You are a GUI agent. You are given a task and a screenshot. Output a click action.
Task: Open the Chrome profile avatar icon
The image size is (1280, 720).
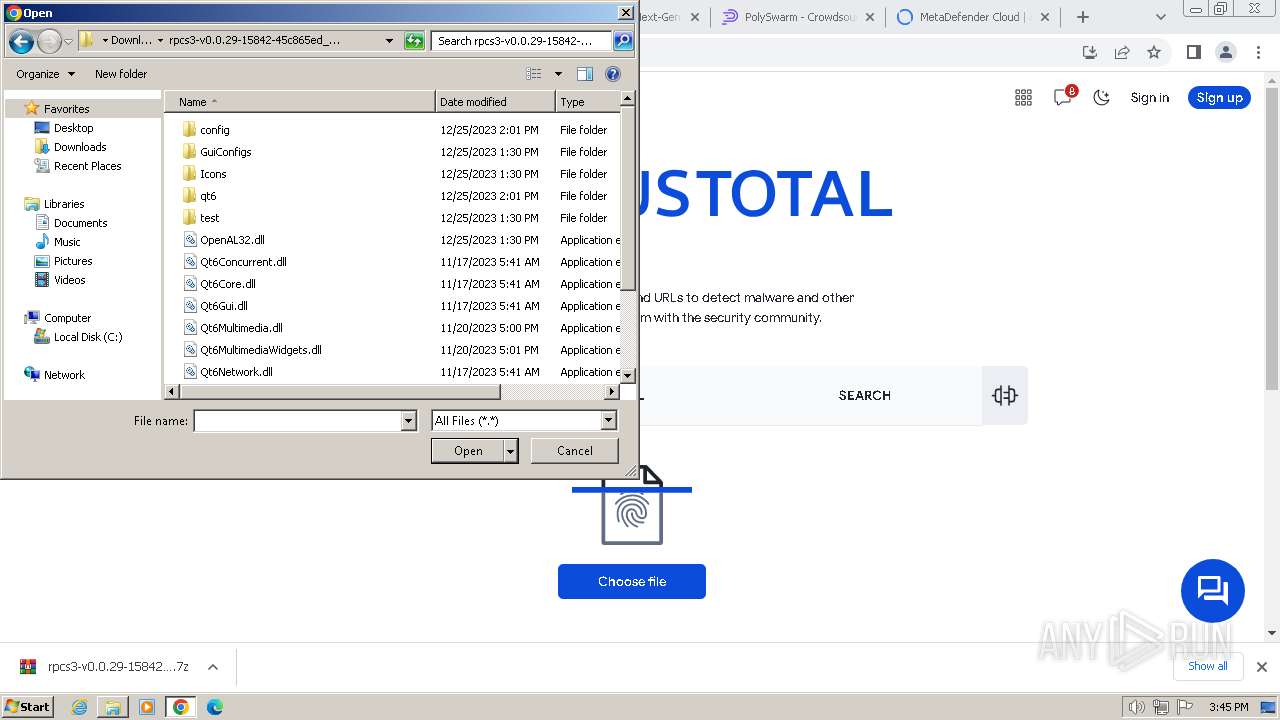(x=1226, y=52)
